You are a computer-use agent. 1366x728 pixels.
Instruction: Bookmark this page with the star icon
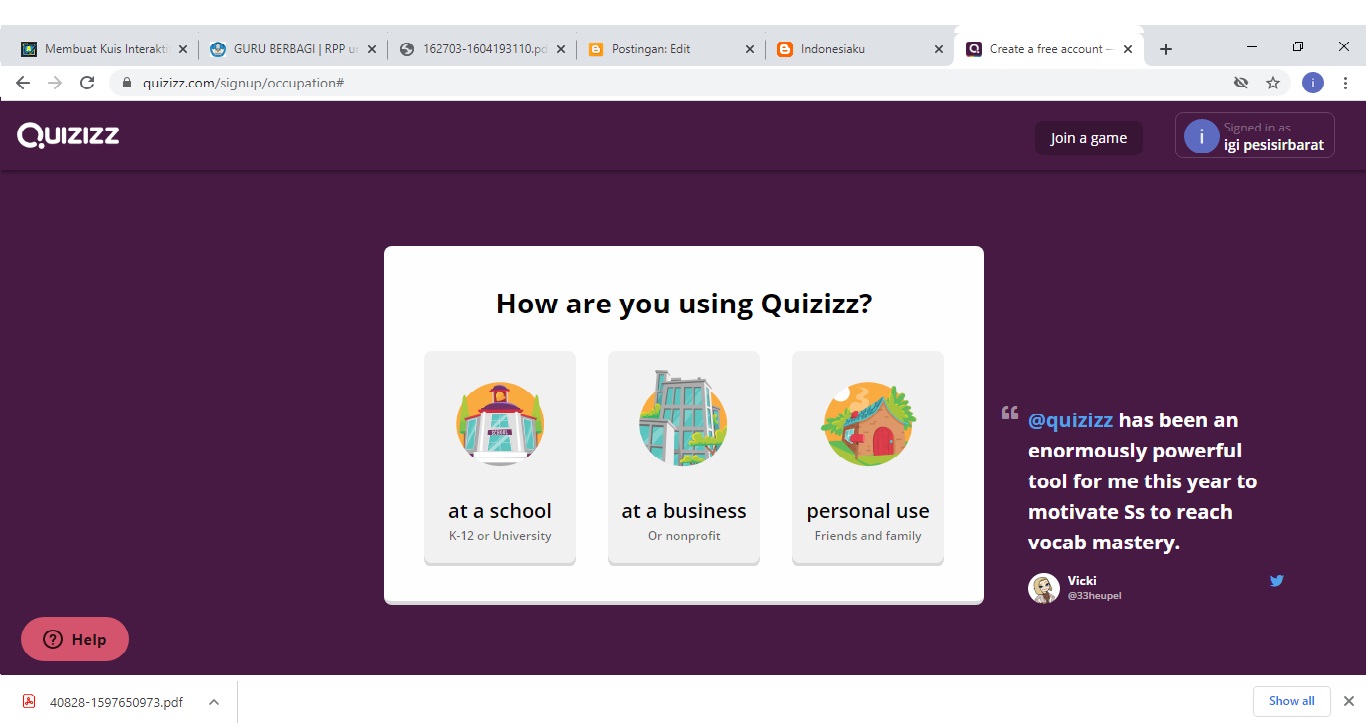pos(1273,82)
